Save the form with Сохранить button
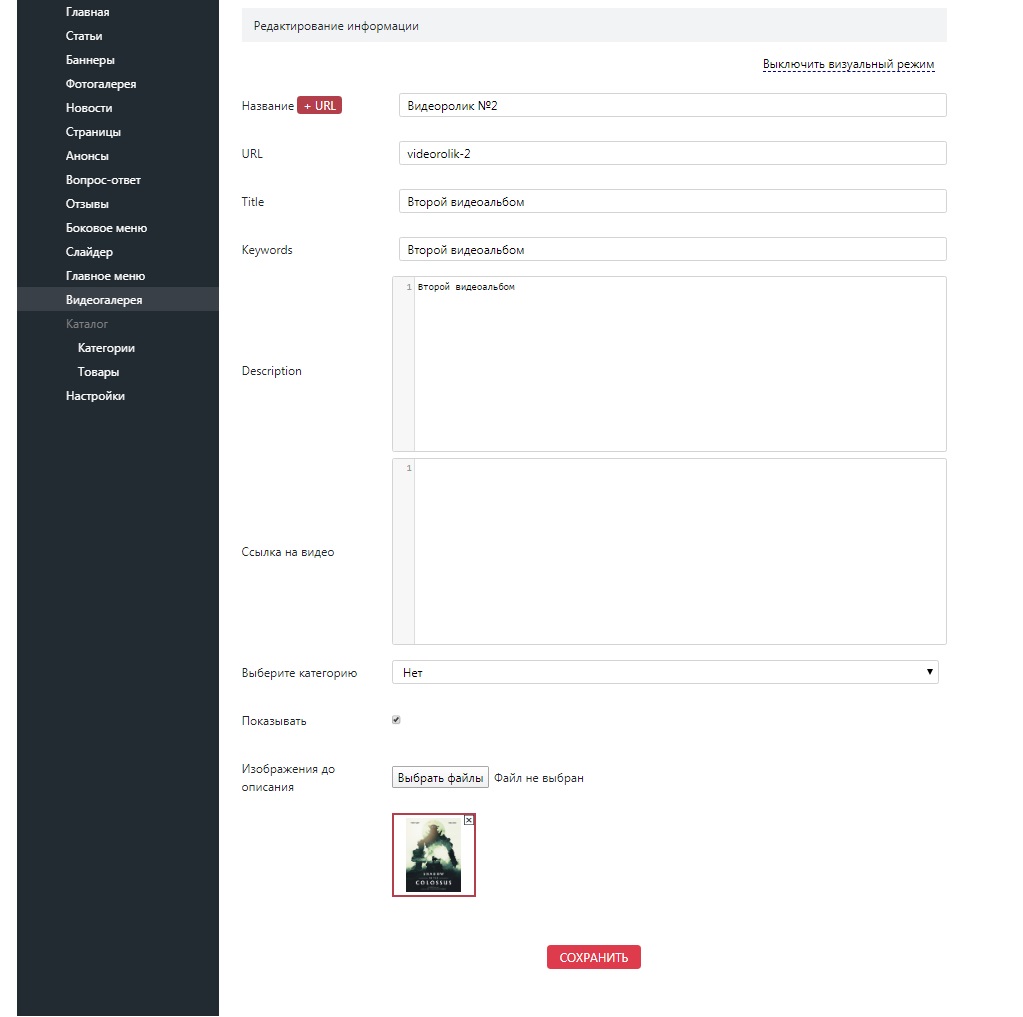Image resolution: width=1023 pixels, height=1017 pixels. coord(594,957)
